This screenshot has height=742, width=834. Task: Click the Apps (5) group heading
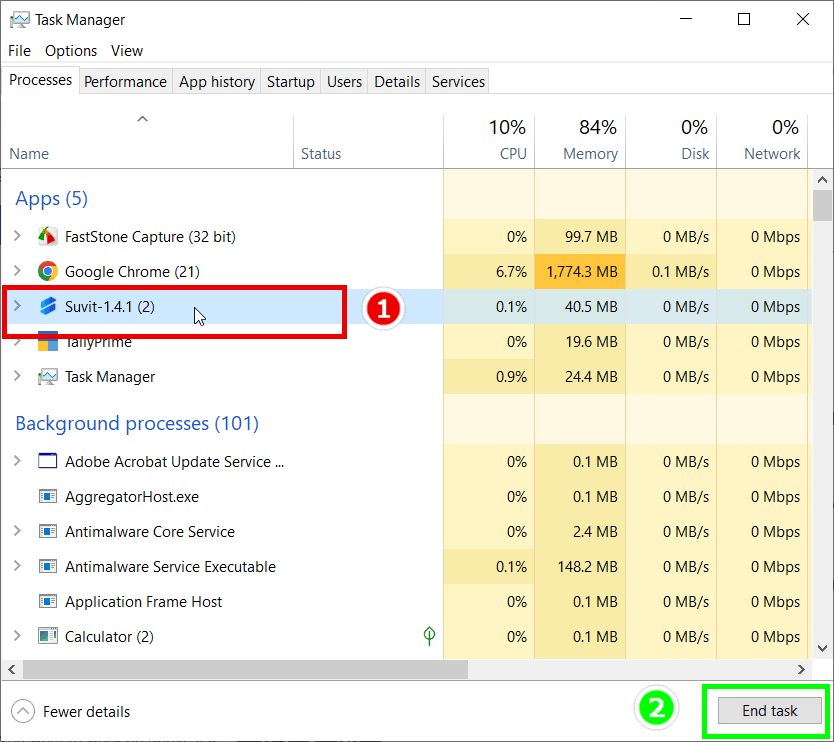(51, 198)
